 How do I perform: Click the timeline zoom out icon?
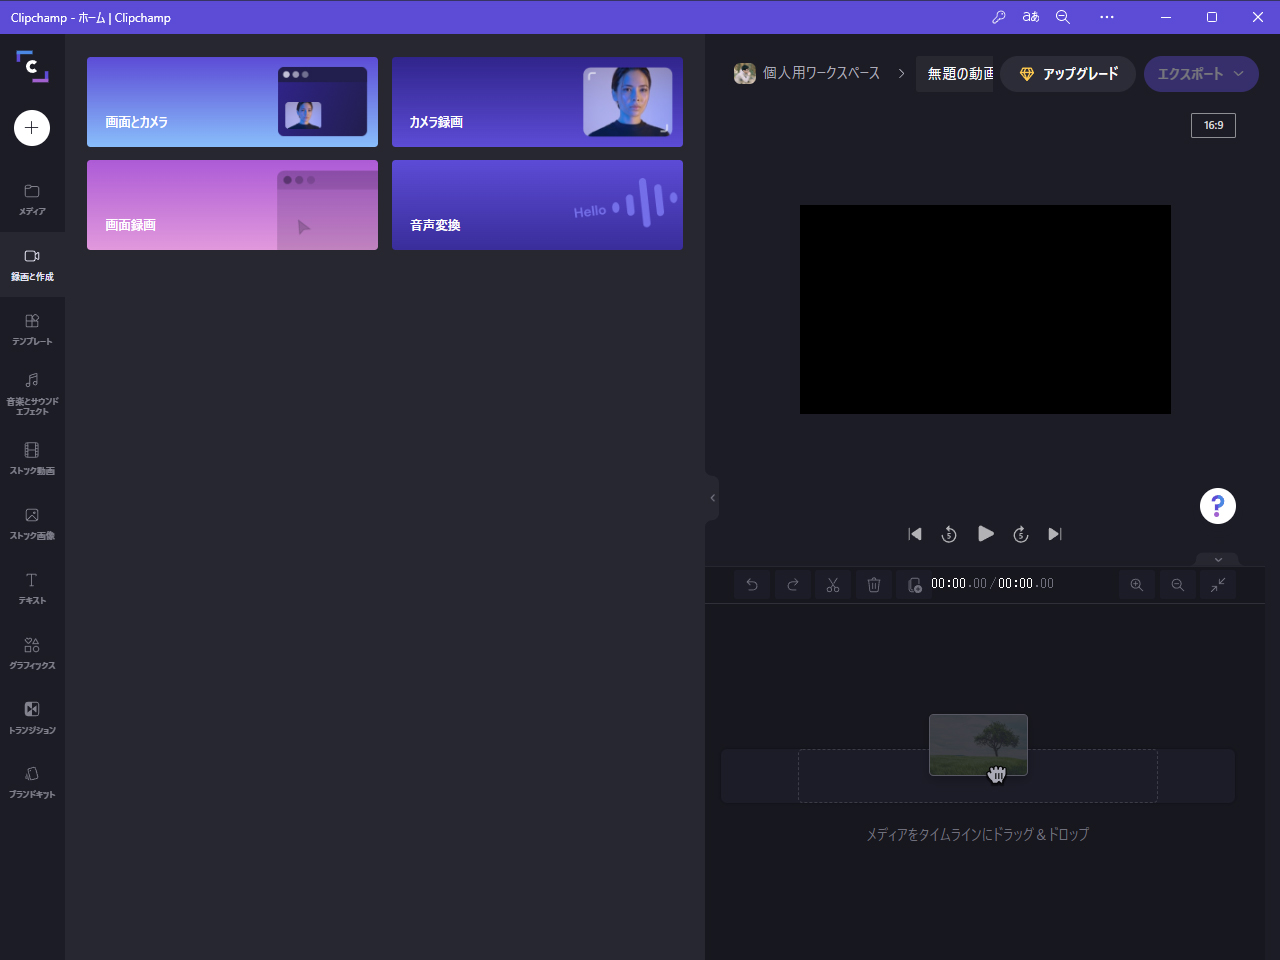tap(1178, 585)
